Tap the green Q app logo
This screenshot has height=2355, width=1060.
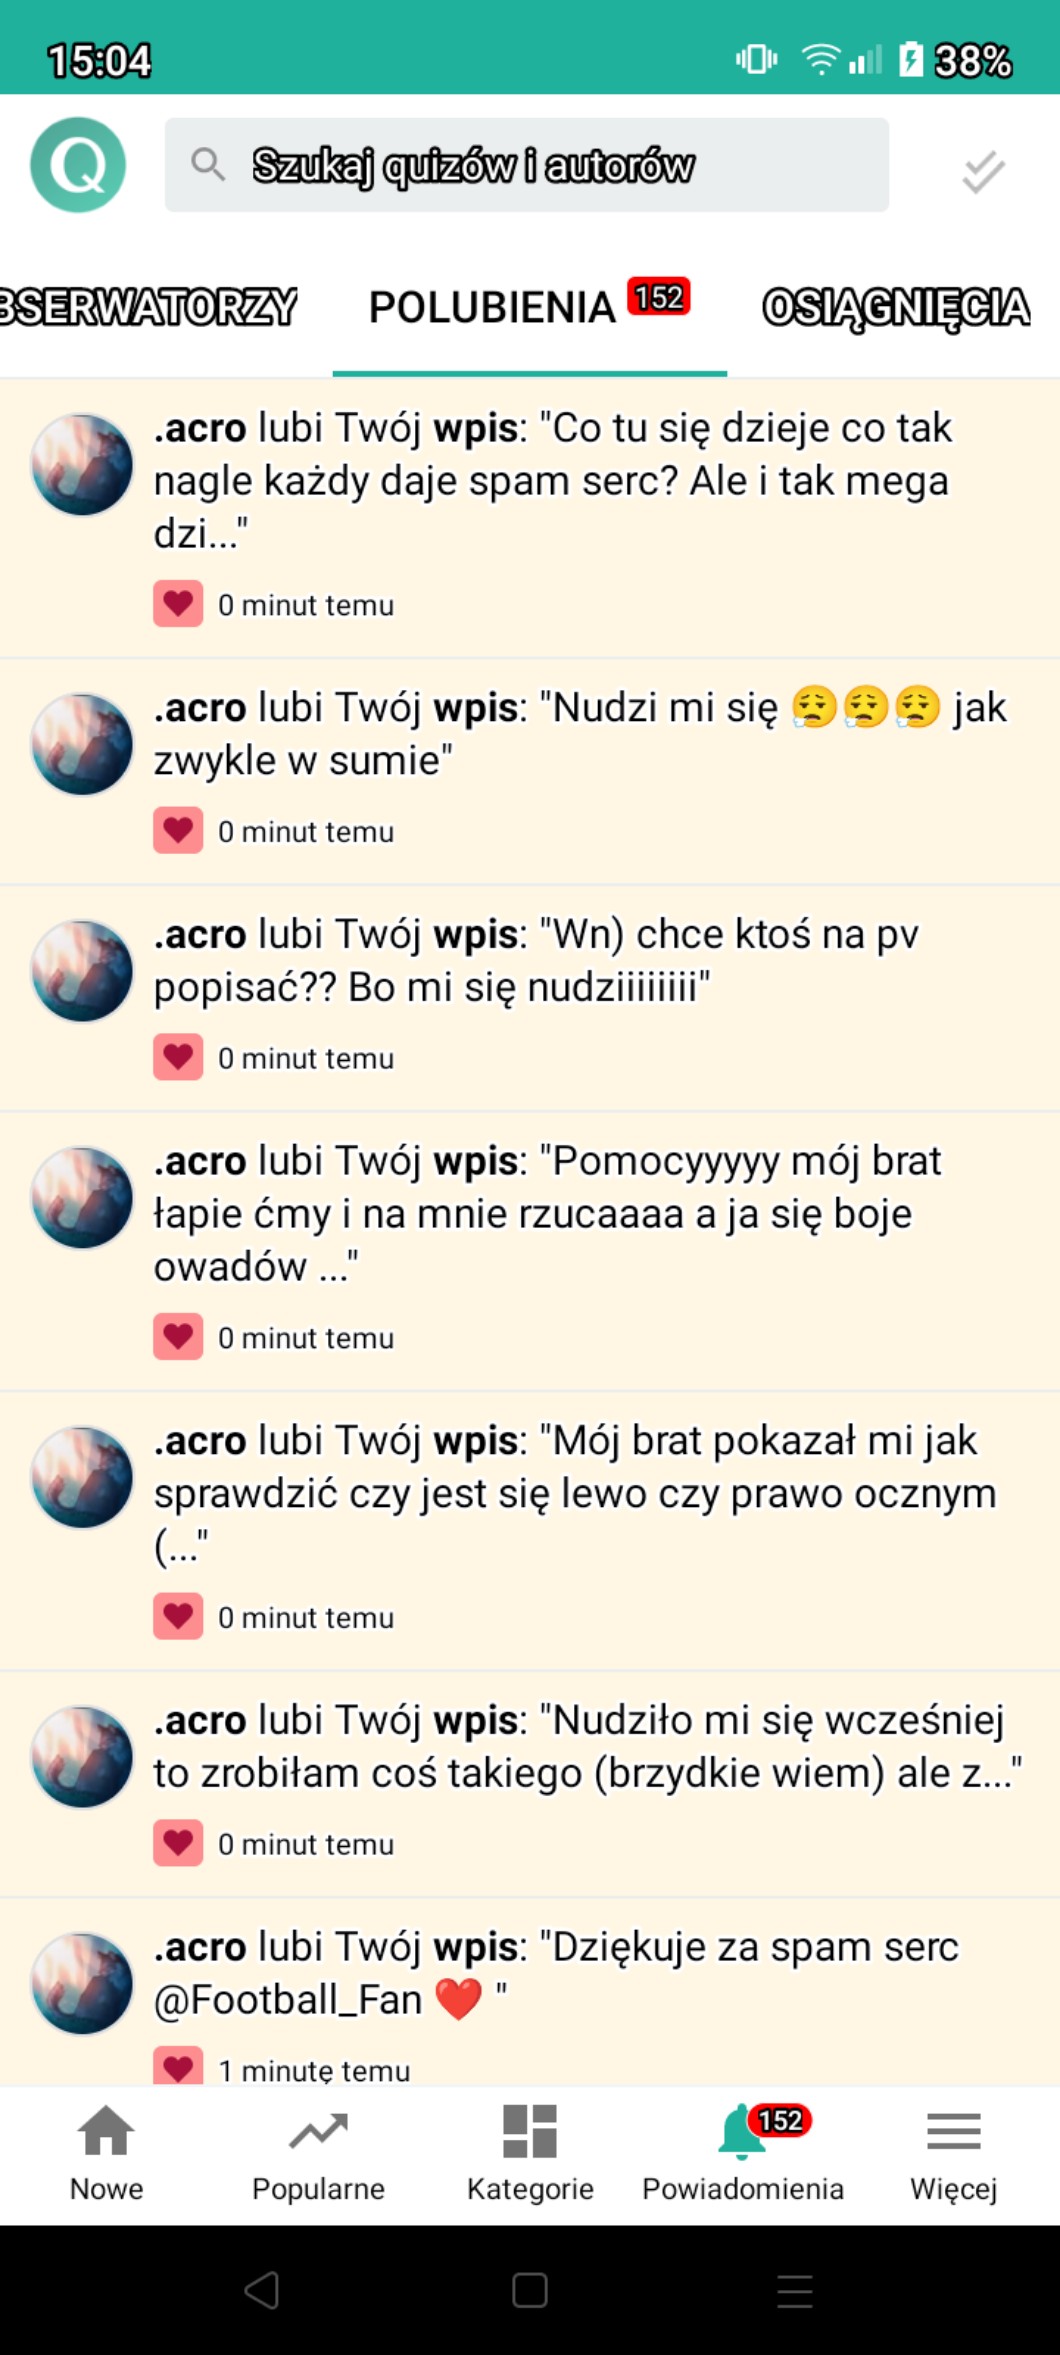(78, 165)
